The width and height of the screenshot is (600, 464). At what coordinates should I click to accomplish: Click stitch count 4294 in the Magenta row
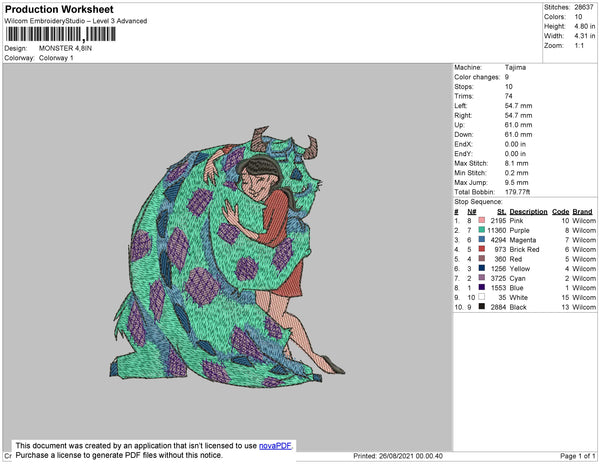point(498,240)
